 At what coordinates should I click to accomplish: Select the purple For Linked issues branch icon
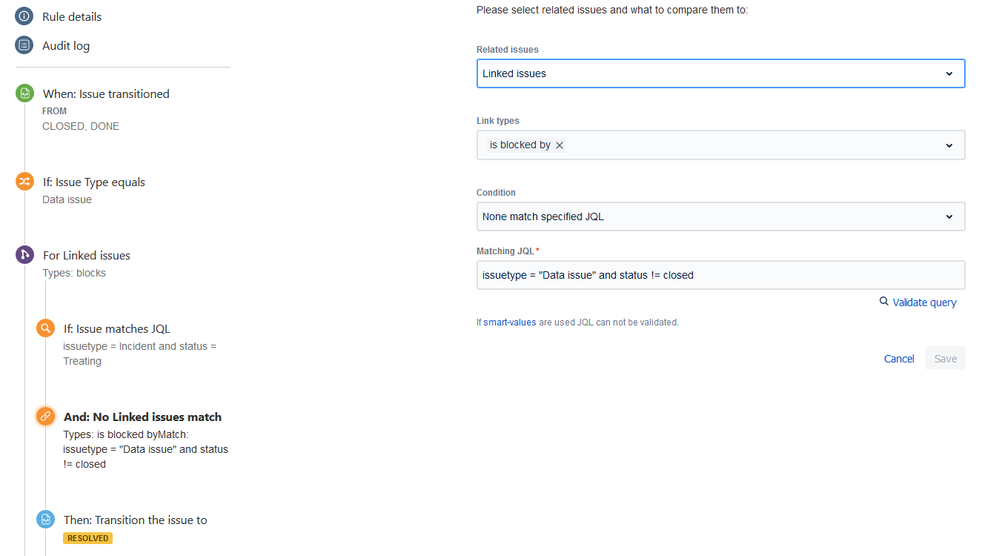click(x=24, y=255)
